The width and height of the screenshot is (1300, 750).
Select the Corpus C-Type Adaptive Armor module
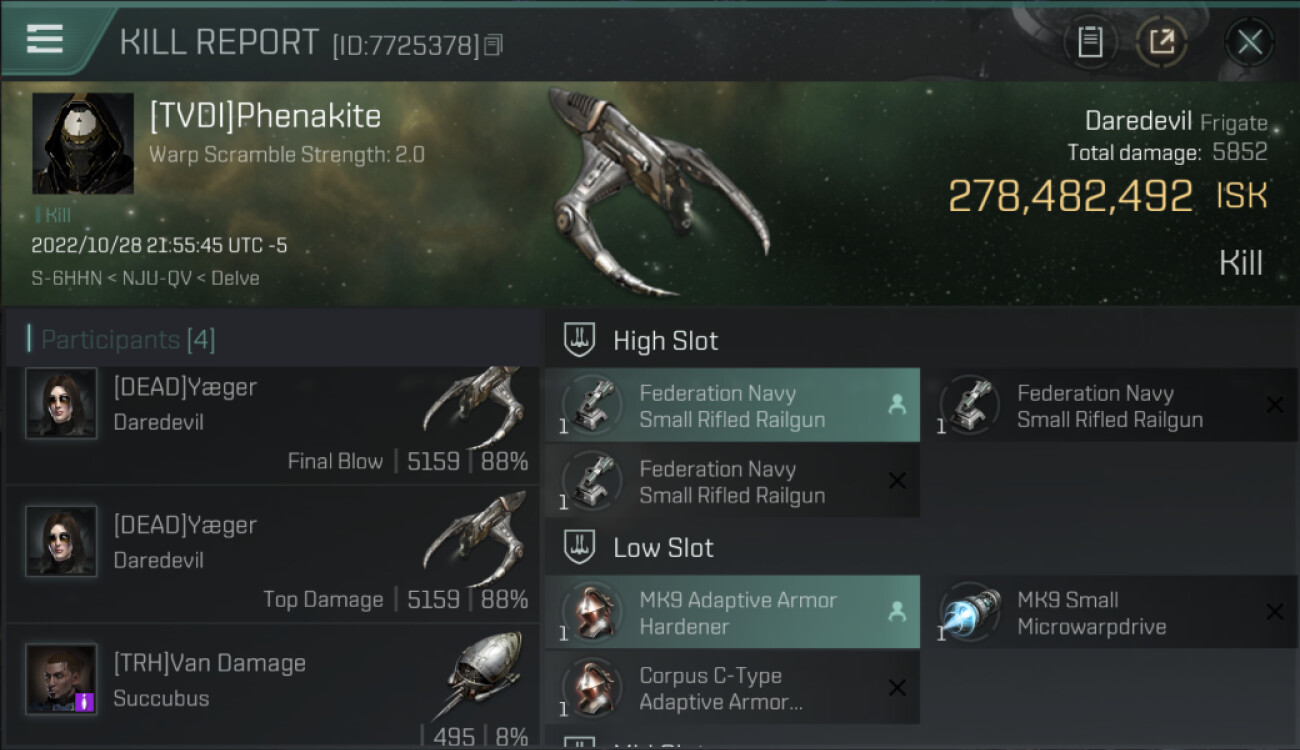732,689
